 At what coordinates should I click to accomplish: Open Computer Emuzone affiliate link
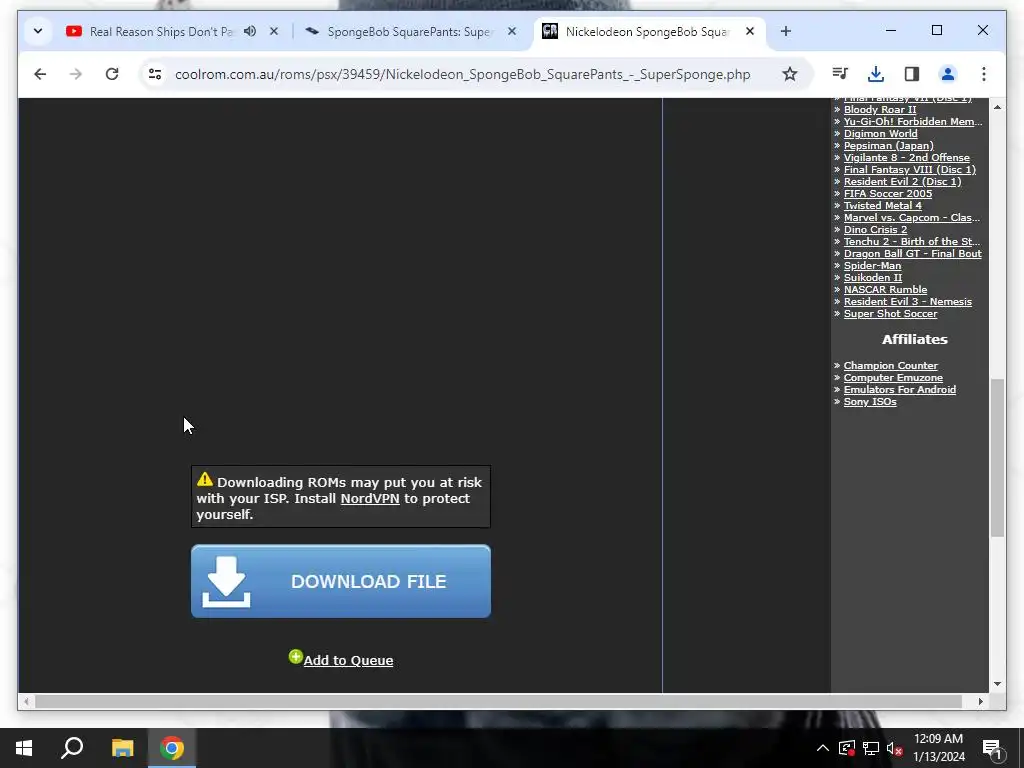click(x=893, y=377)
